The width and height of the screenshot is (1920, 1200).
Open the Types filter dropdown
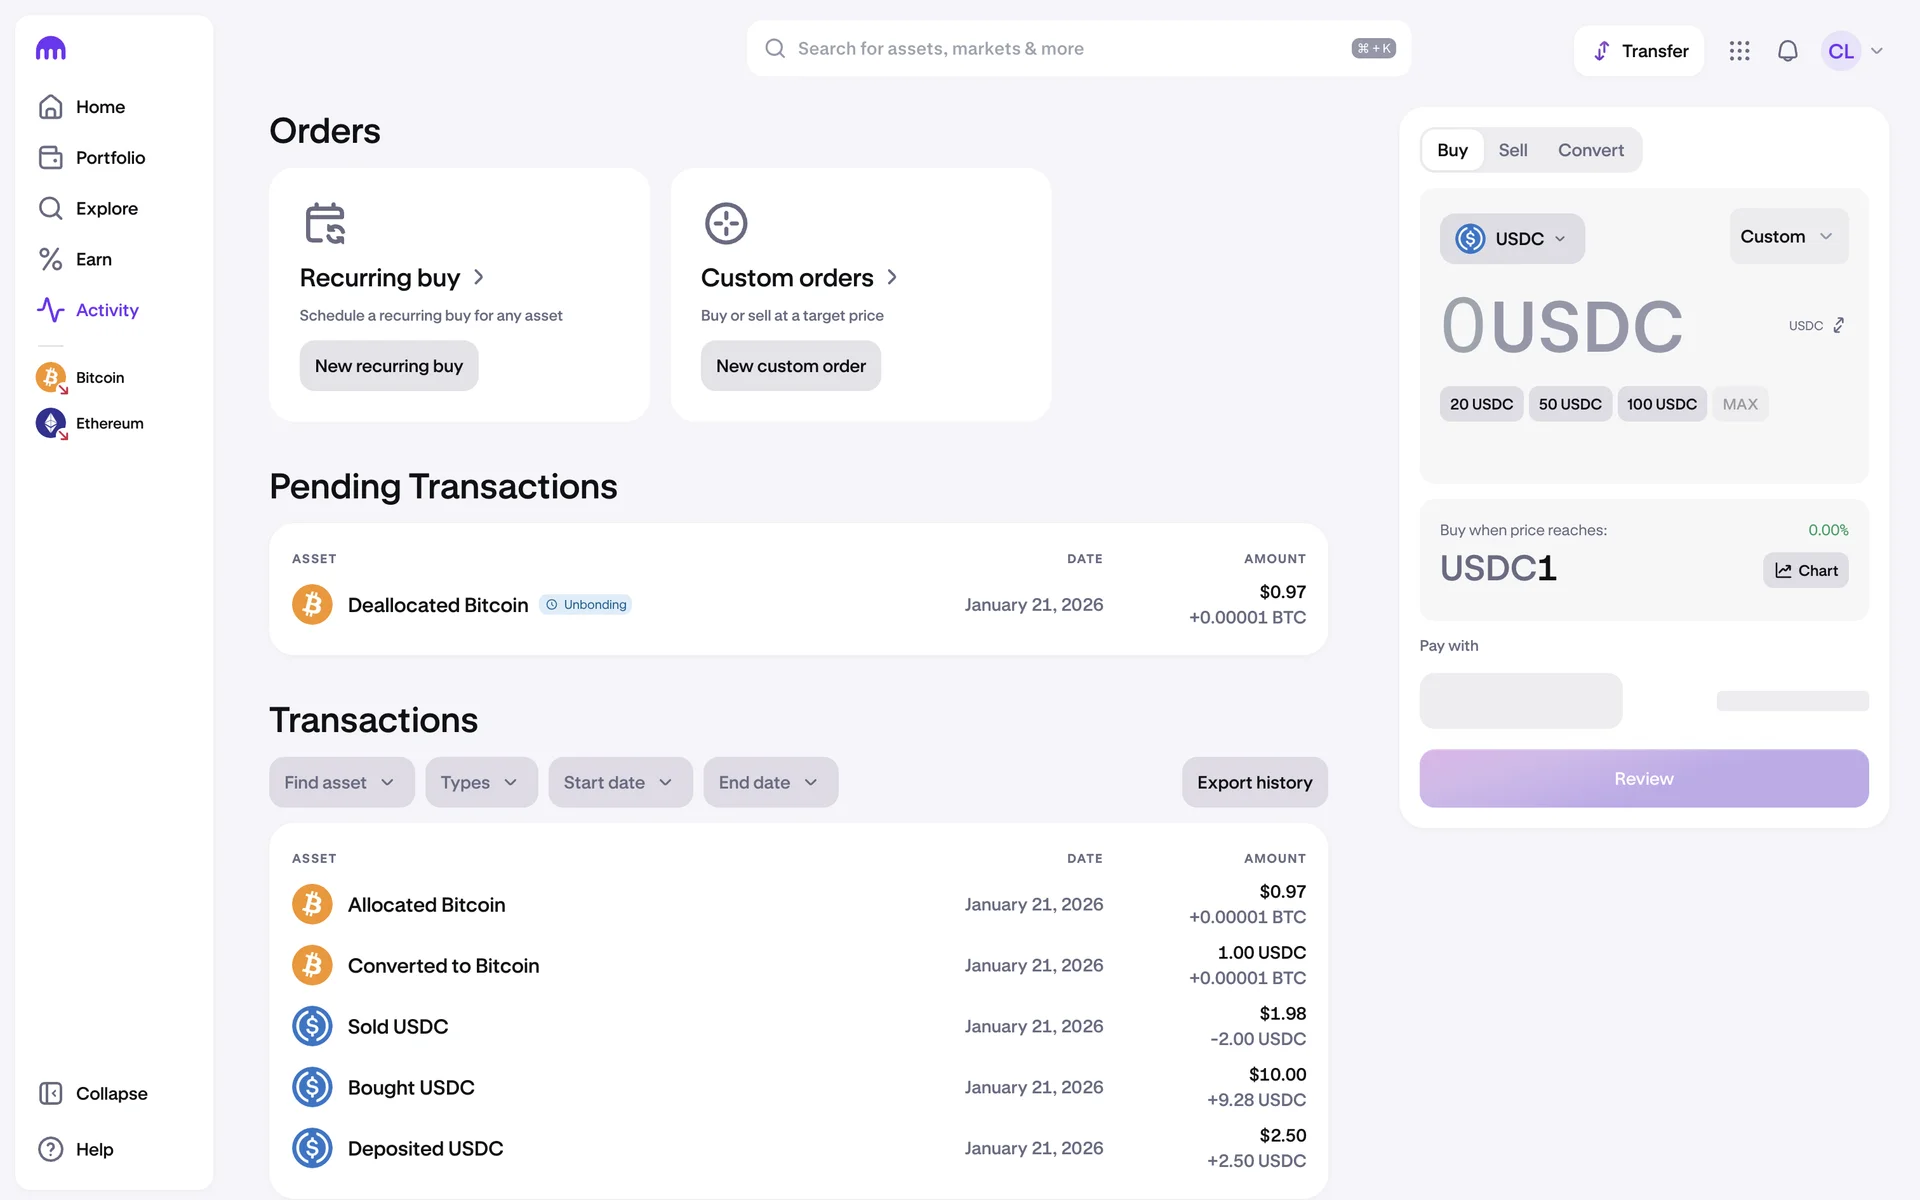(x=480, y=782)
